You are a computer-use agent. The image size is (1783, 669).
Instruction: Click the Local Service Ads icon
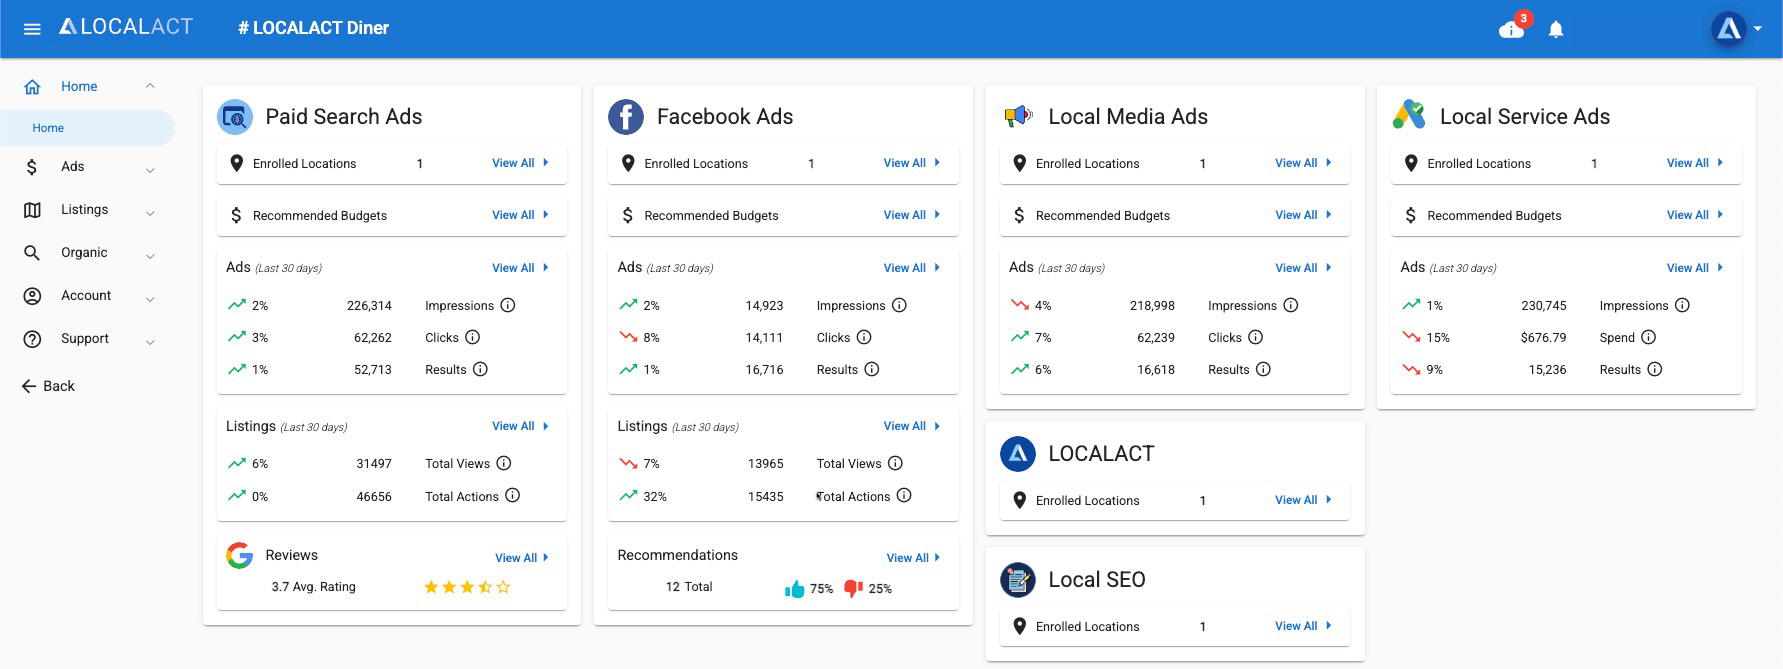pyautogui.click(x=1409, y=116)
